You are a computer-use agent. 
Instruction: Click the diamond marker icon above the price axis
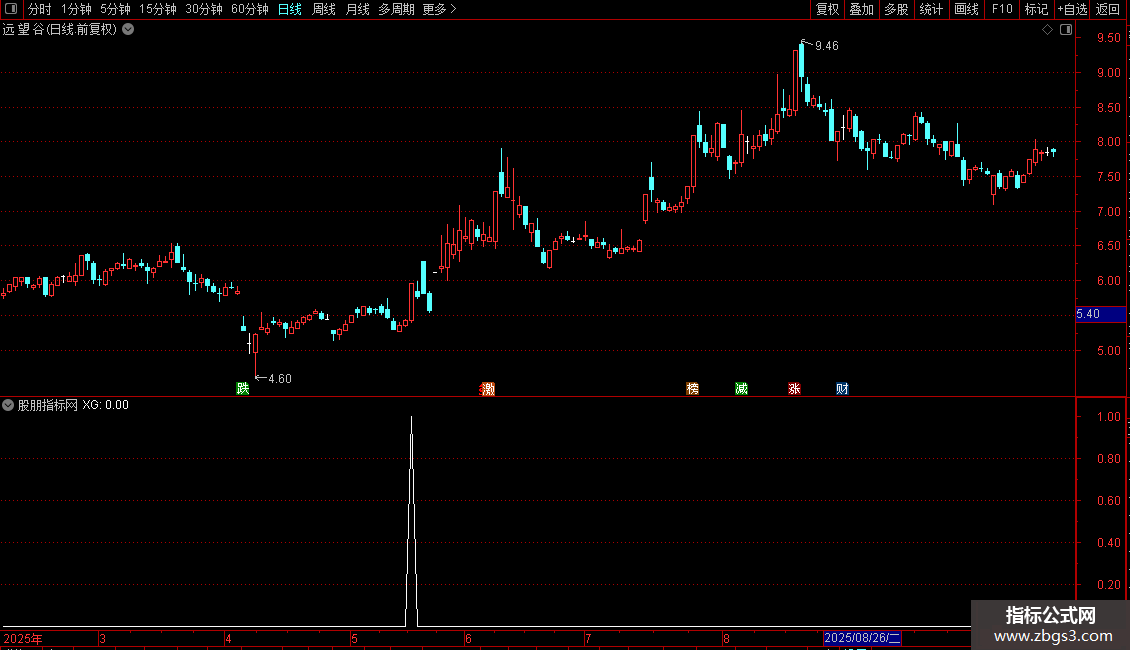1047,30
